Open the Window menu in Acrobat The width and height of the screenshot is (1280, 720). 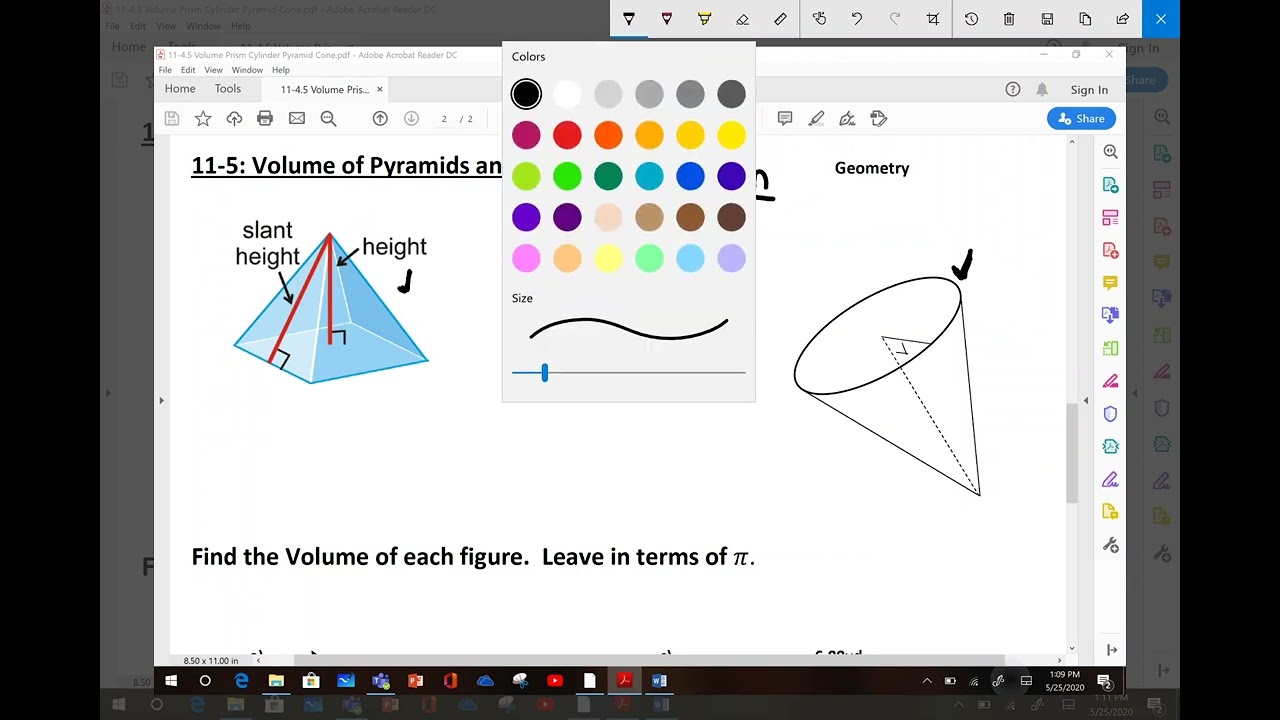pos(247,70)
